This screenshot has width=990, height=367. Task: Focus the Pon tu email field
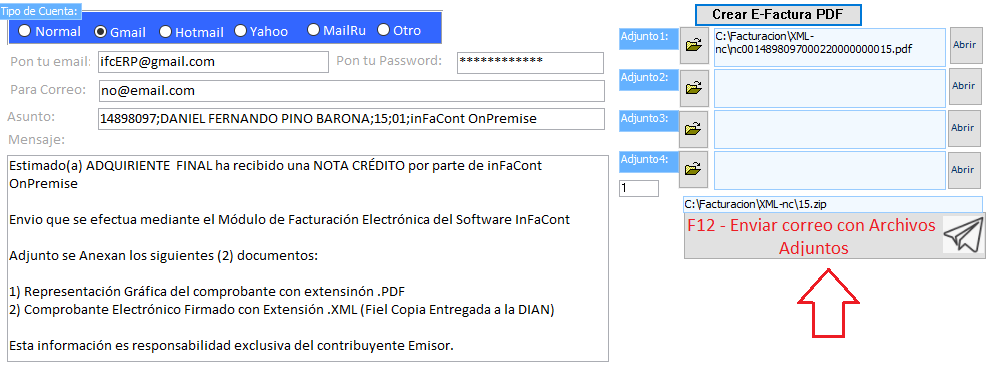pyautogui.click(x=213, y=62)
